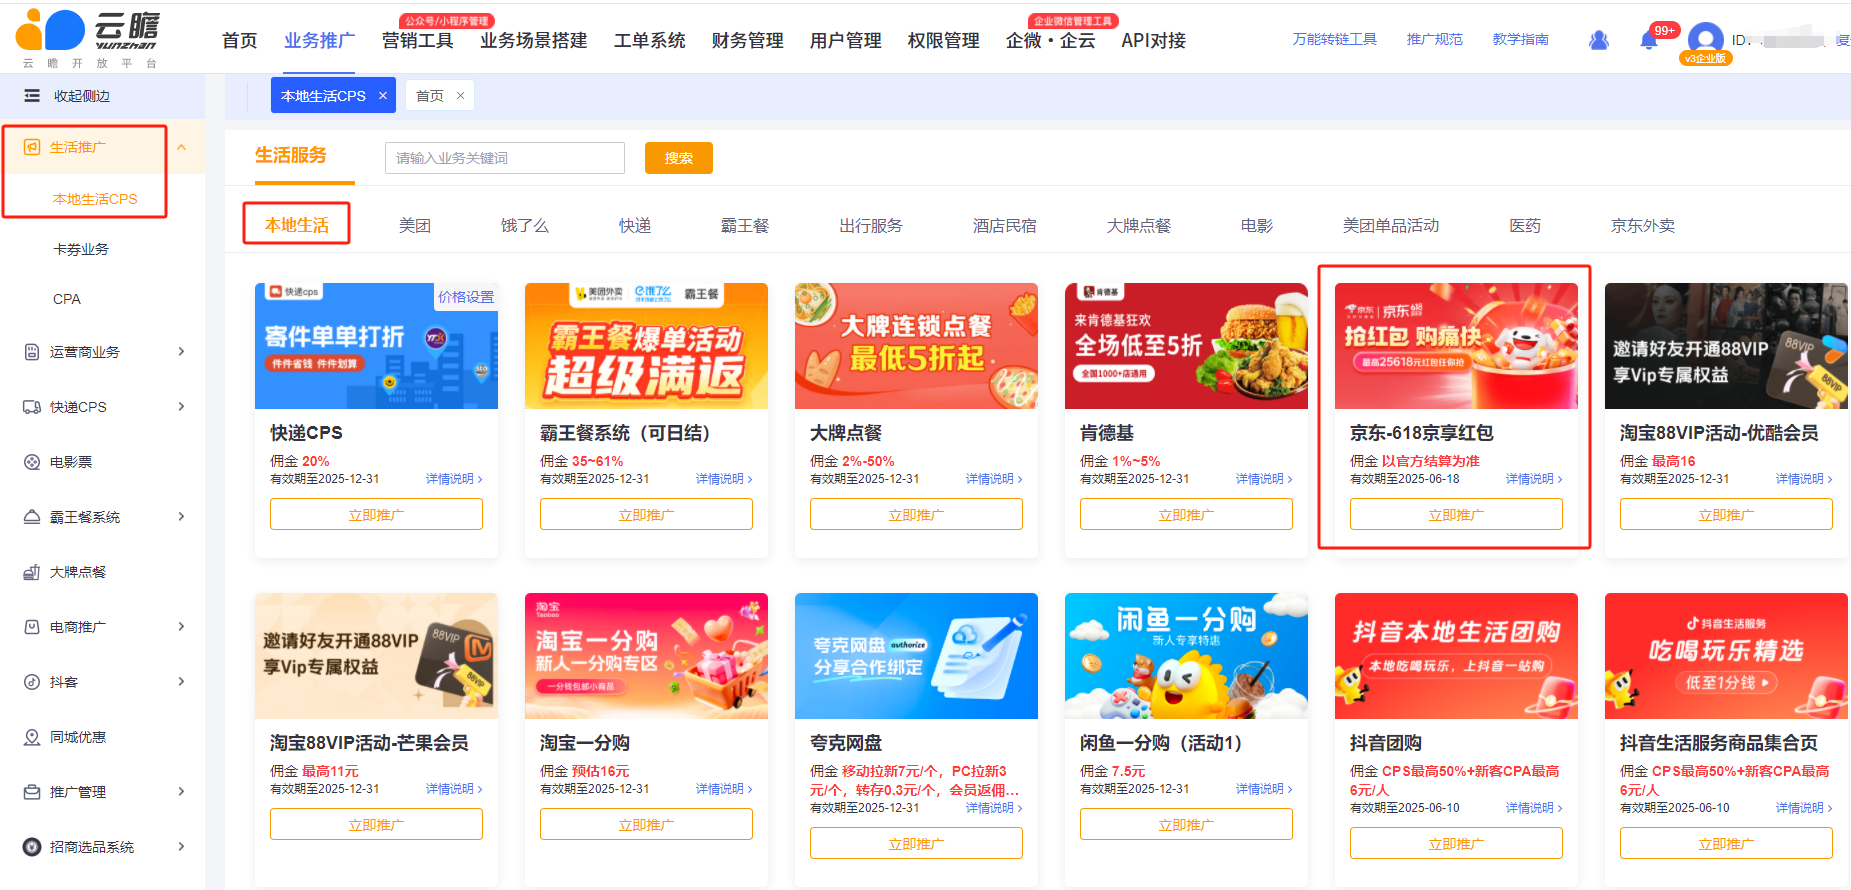Screen dimensions: 1851x890
Task: Open 工单系统 in top navigation
Action: 649,41
